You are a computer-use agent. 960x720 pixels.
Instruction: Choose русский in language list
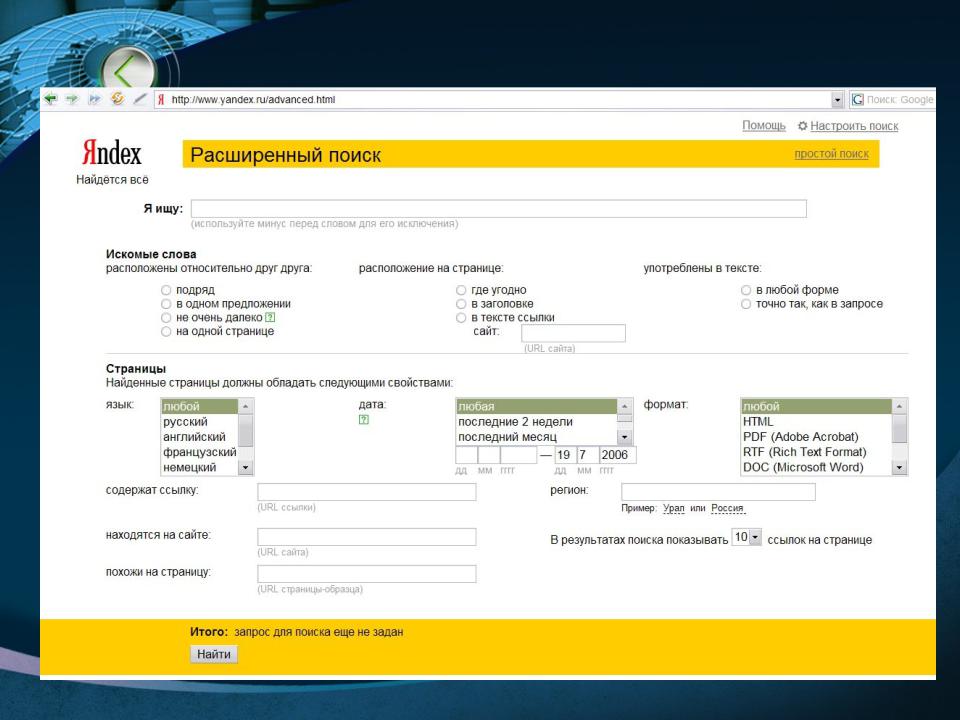coord(200,422)
